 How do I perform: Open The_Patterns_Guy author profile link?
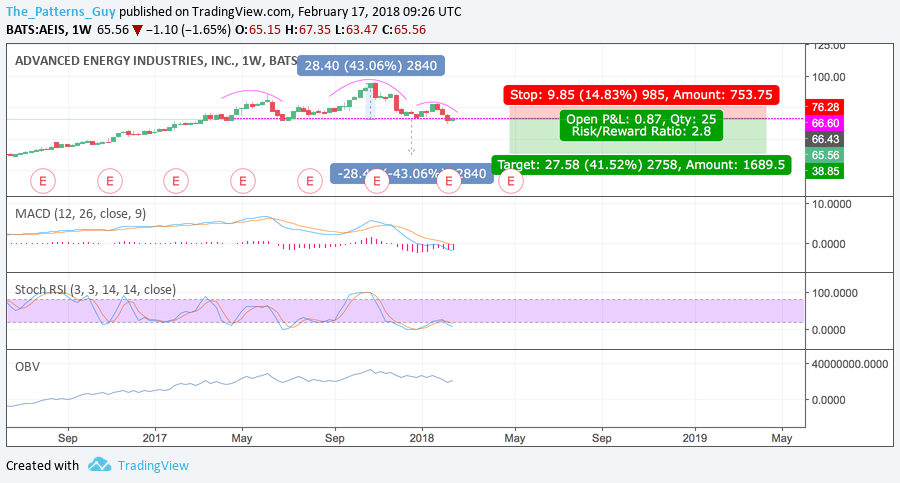point(61,11)
